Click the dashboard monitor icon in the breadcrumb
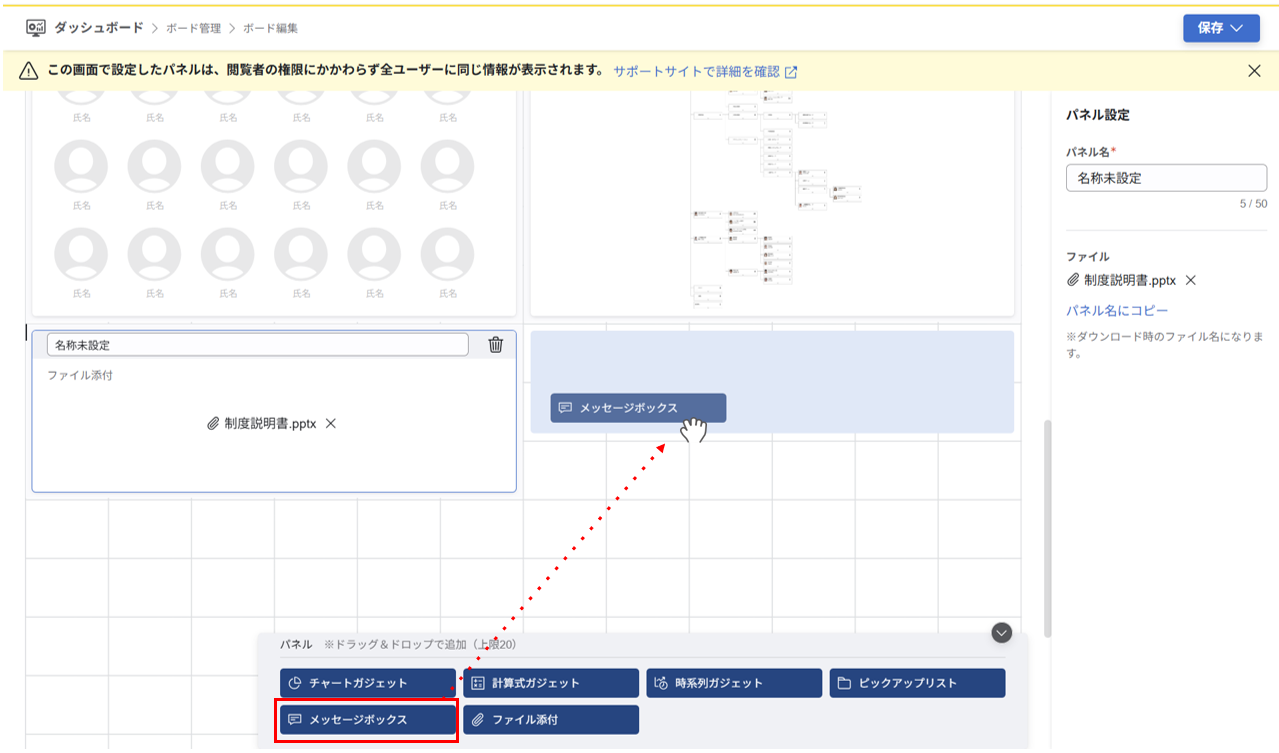1279x753 pixels. click(x=33, y=26)
